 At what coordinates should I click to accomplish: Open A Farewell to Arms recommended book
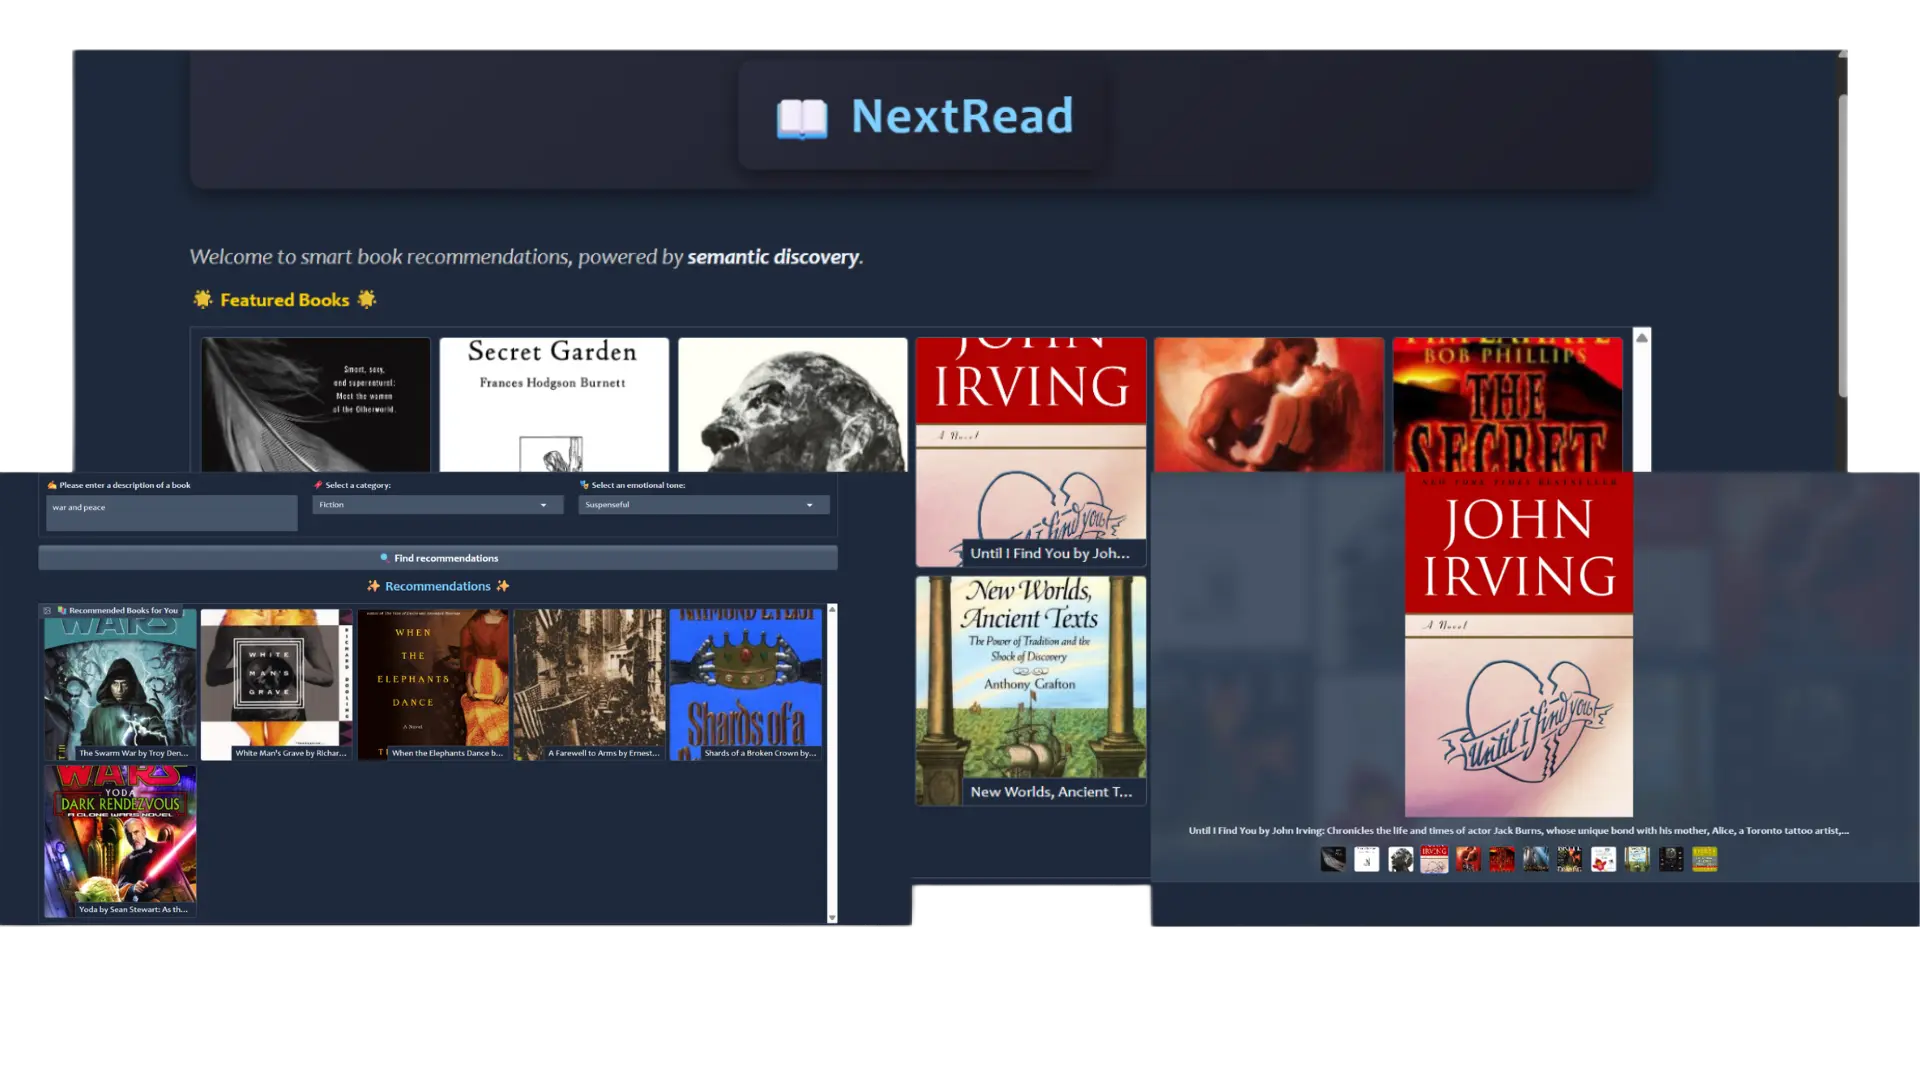click(x=589, y=685)
